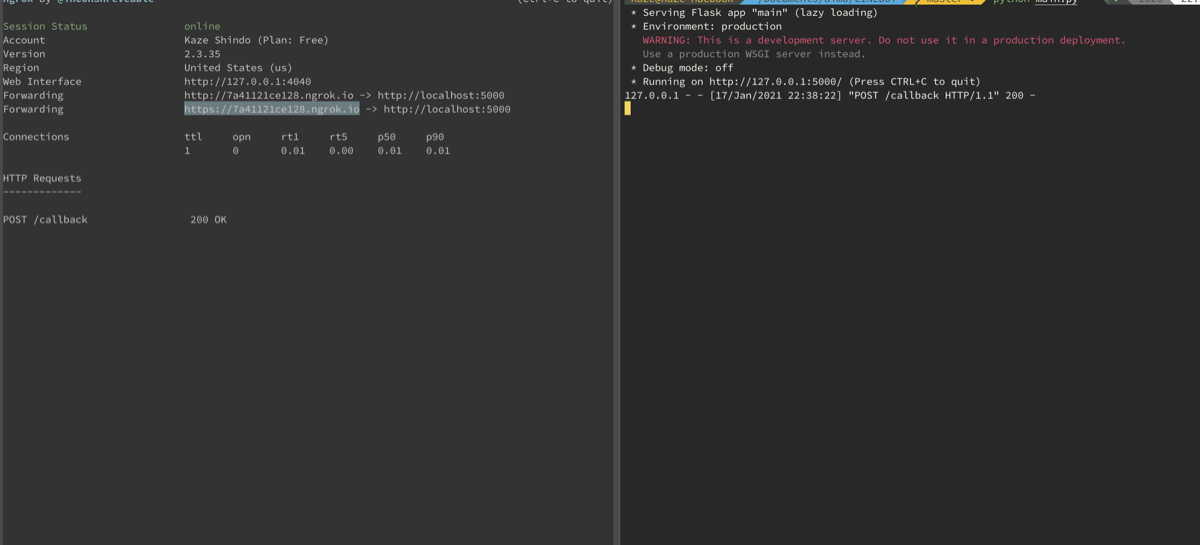Click the 'rt5' column header
The height and width of the screenshot is (545, 1200).
point(338,137)
